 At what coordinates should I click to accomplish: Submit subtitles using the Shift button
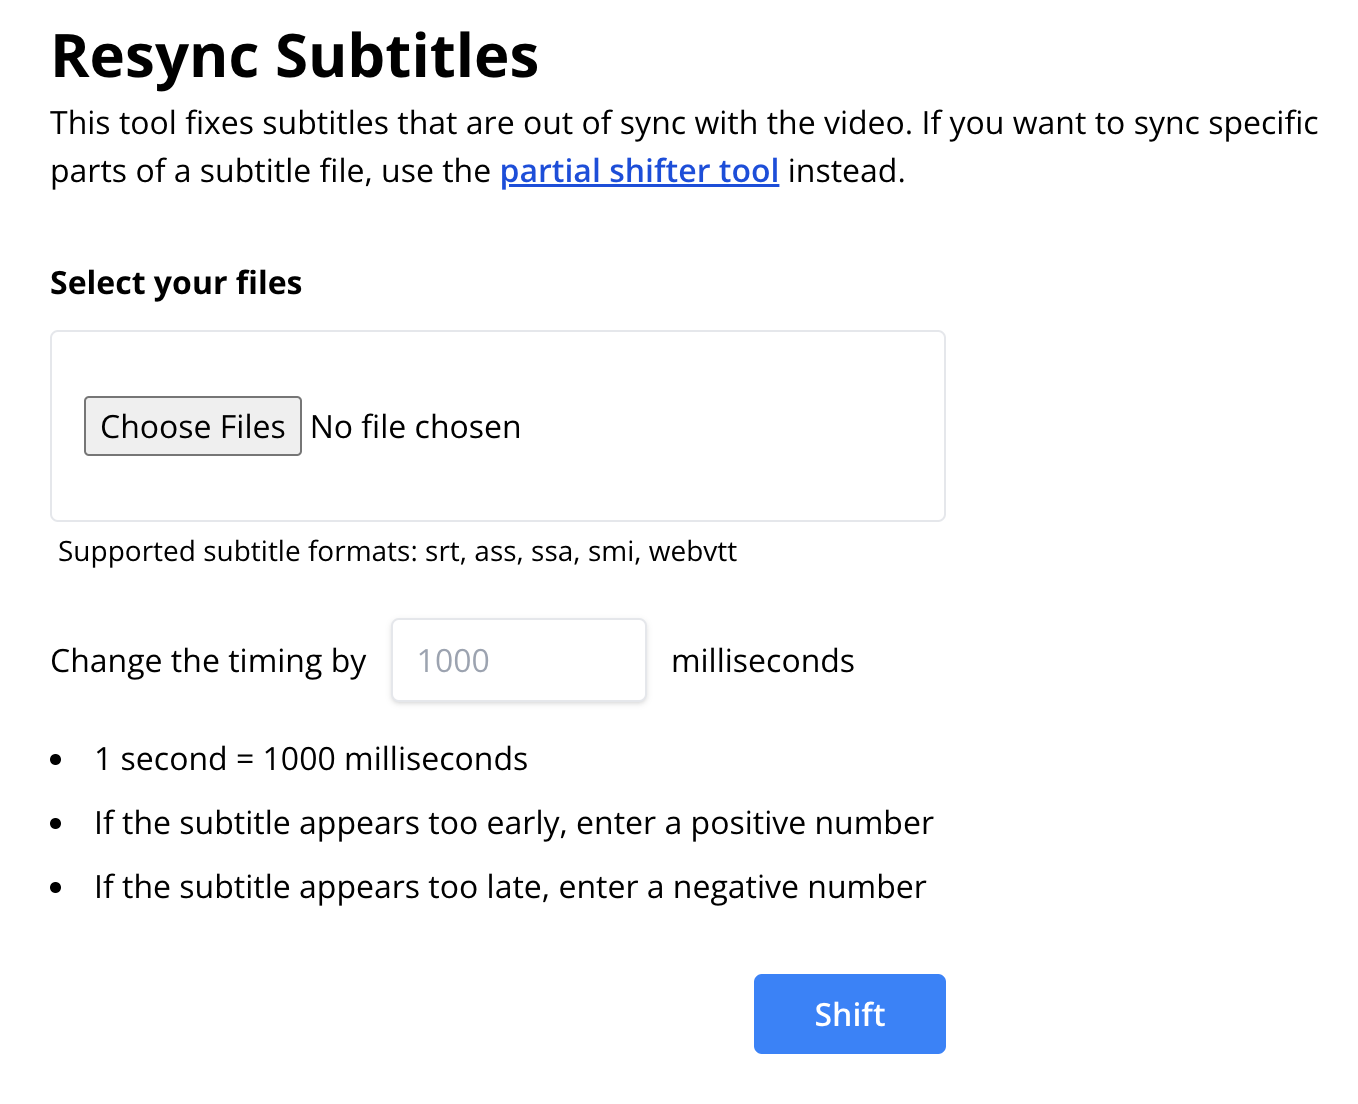(x=849, y=1014)
